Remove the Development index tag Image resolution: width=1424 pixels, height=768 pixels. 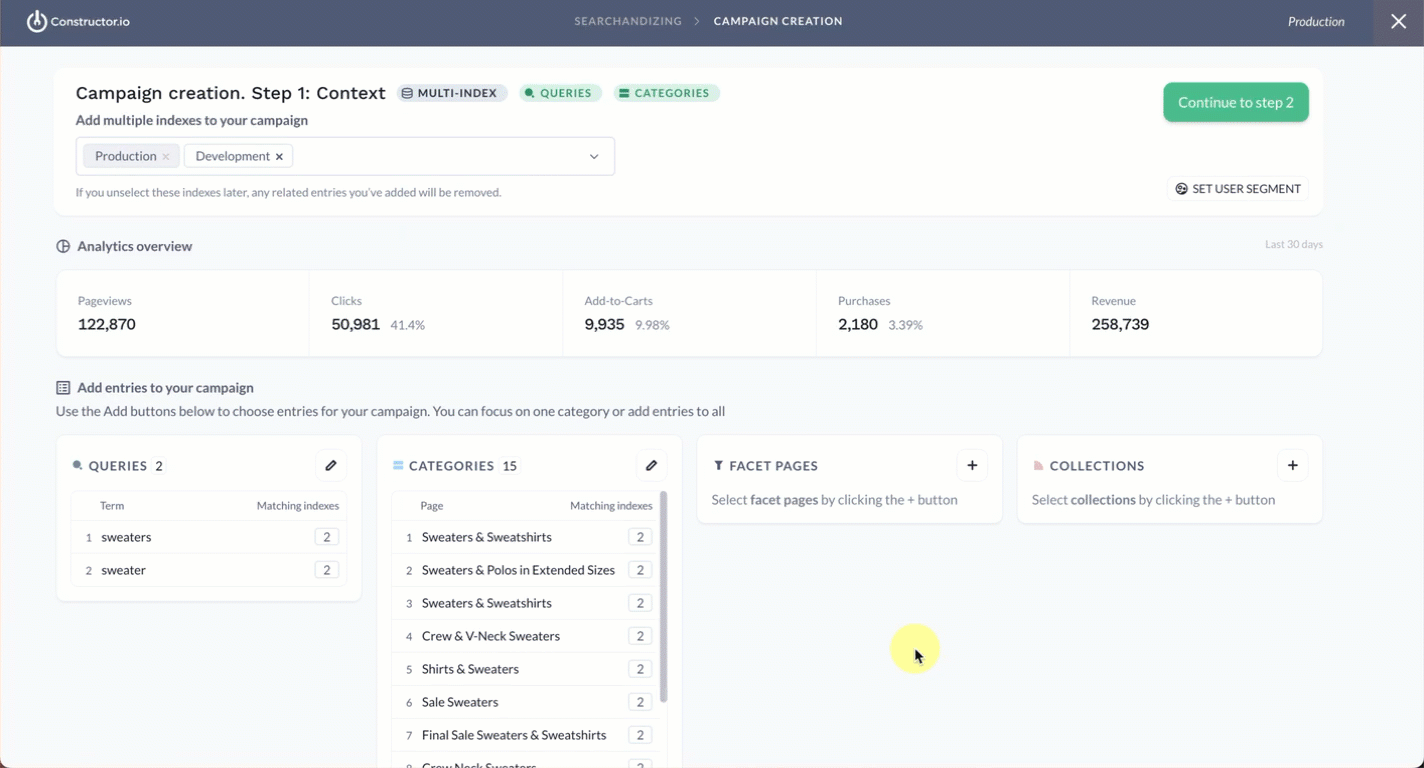pos(279,157)
